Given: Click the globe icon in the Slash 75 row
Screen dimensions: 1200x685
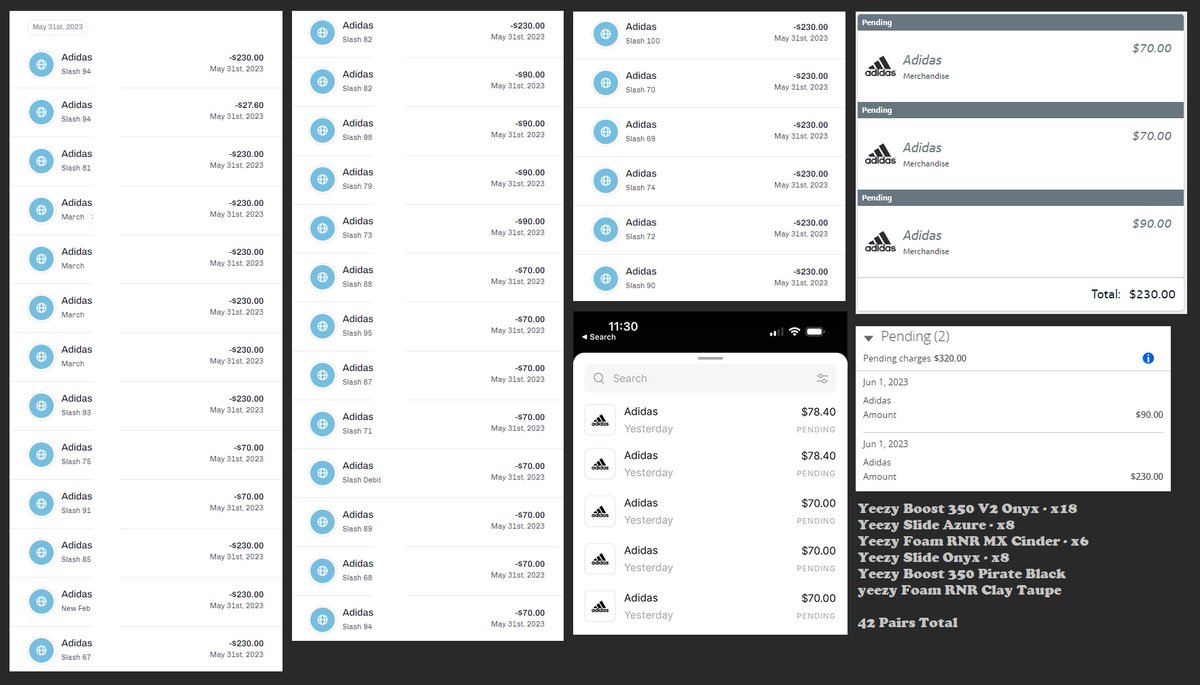Looking at the screenshot, I should (41, 455).
